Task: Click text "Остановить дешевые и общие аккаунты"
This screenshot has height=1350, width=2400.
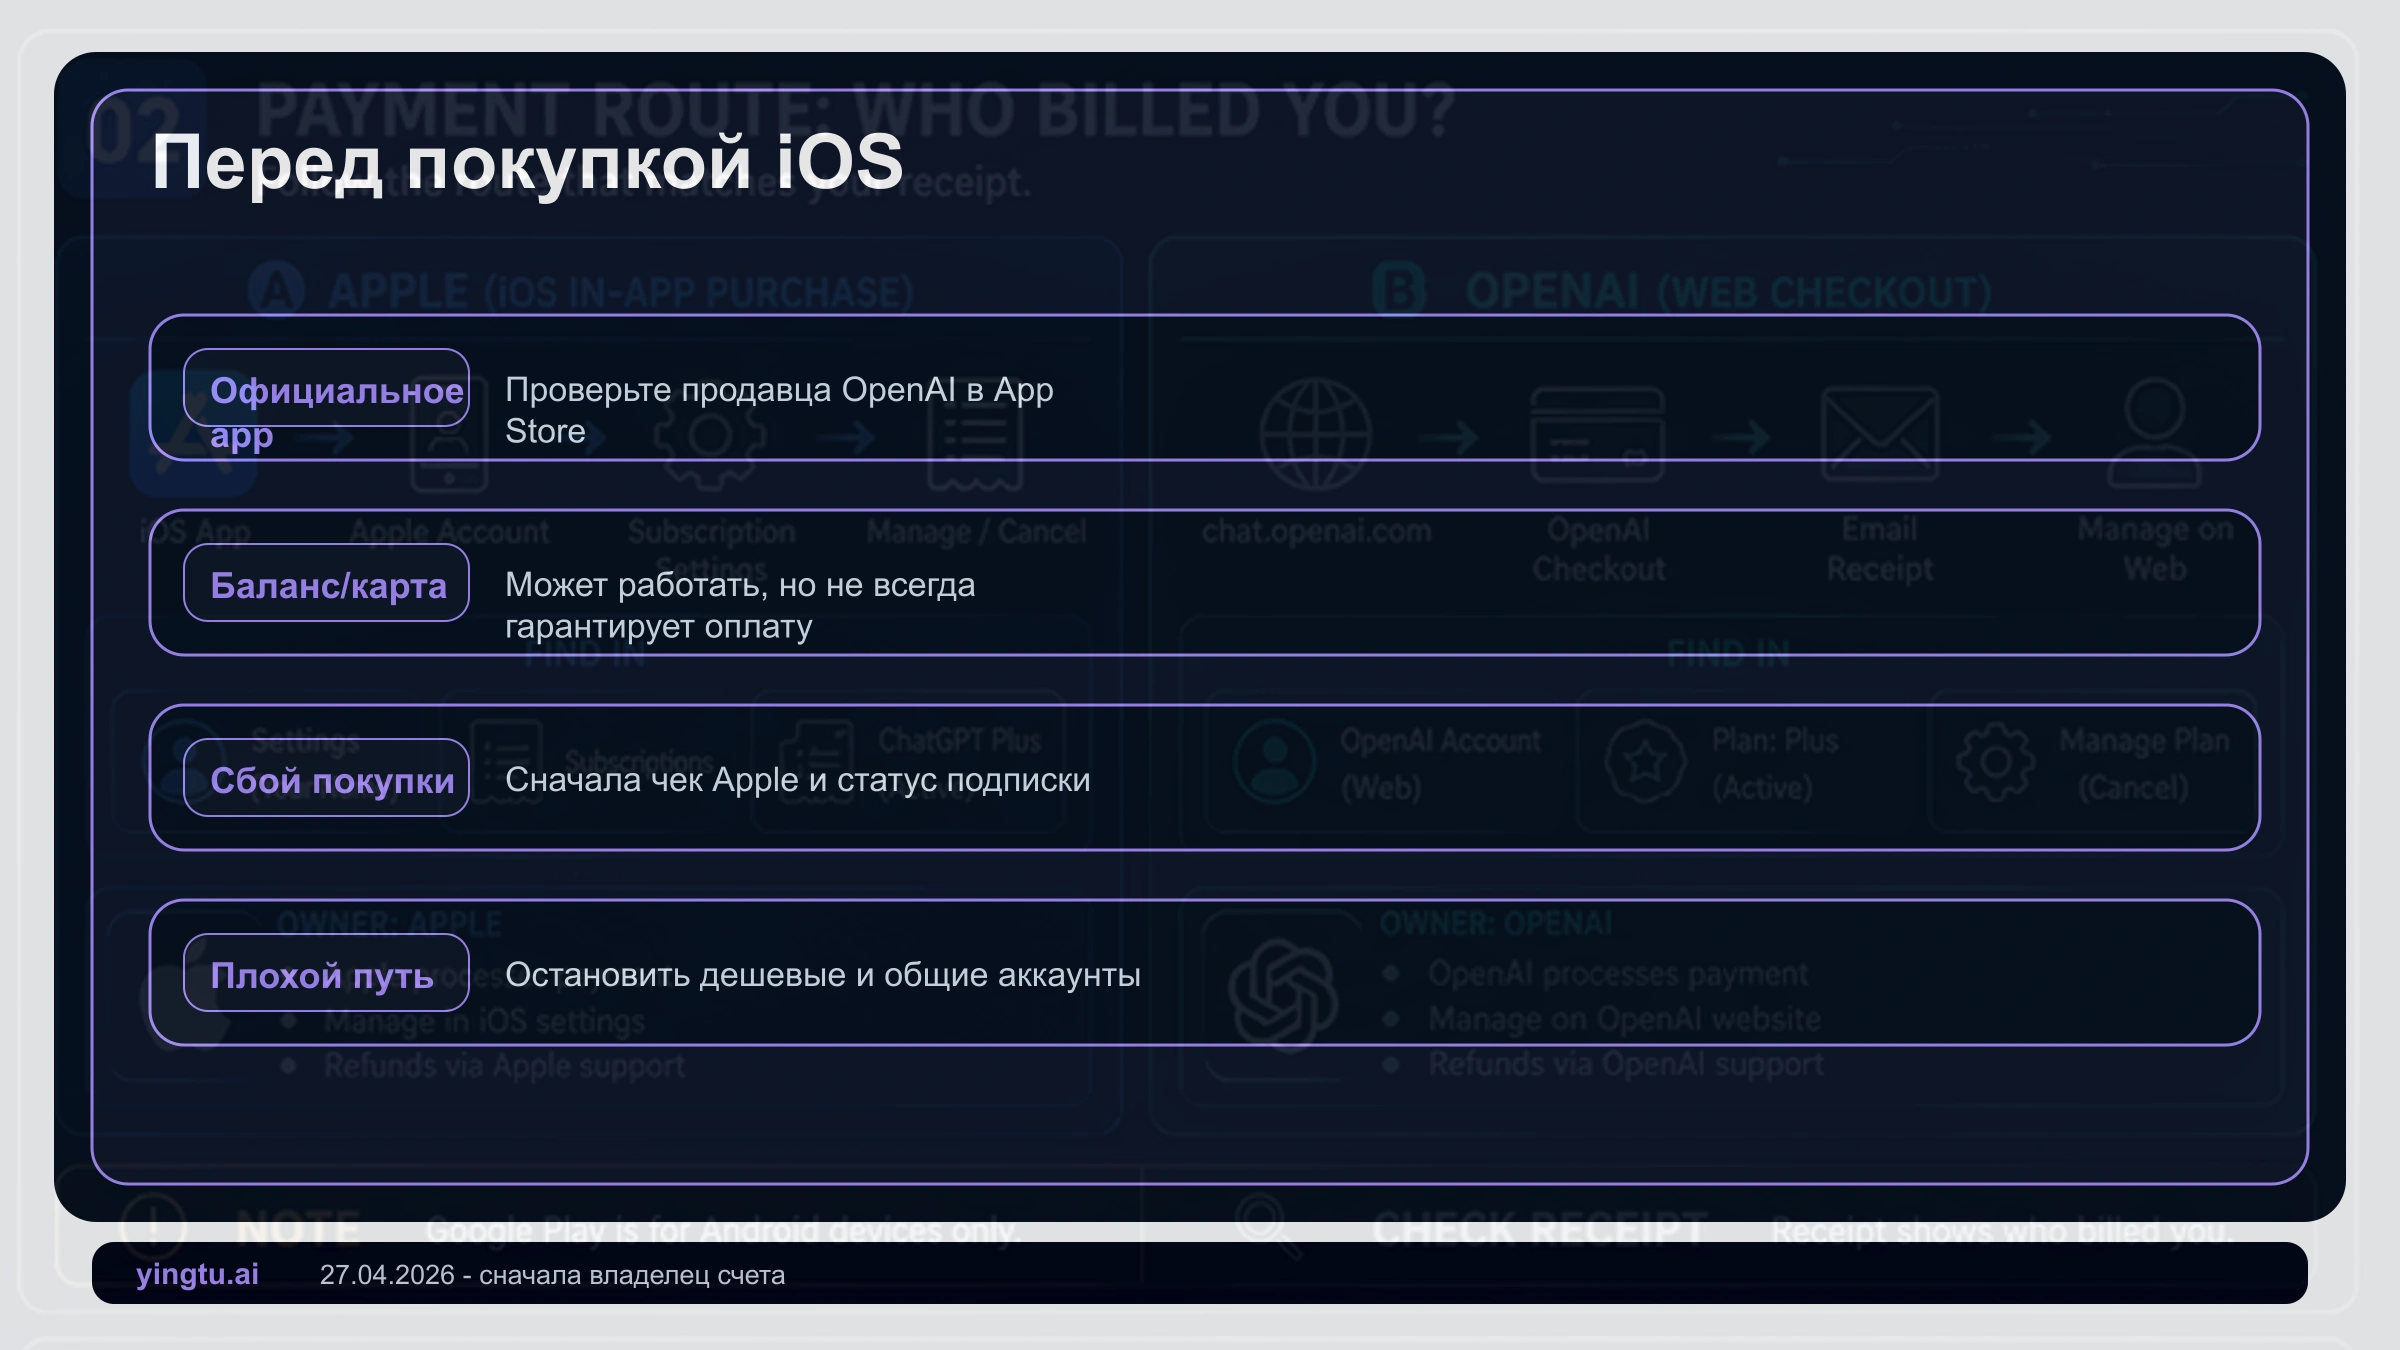Action: [822, 974]
